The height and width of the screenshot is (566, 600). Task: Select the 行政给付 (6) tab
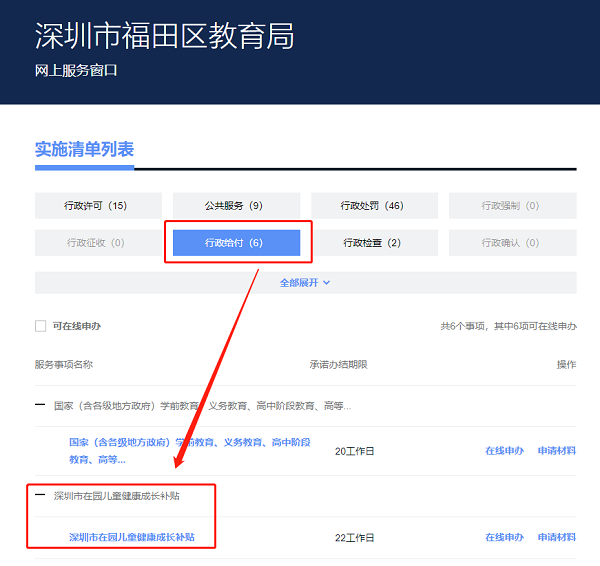pyautogui.click(x=236, y=243)
